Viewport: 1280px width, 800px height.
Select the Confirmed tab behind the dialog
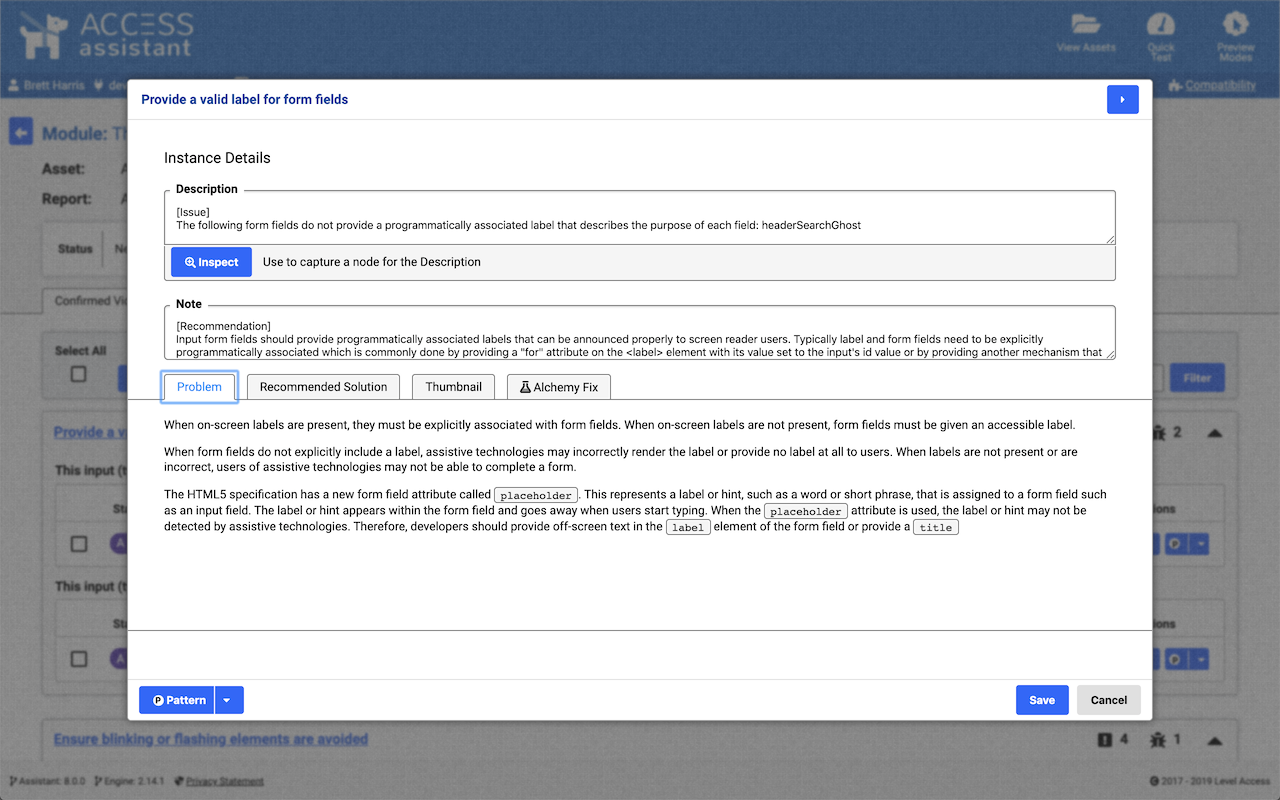tap(84, 300)
